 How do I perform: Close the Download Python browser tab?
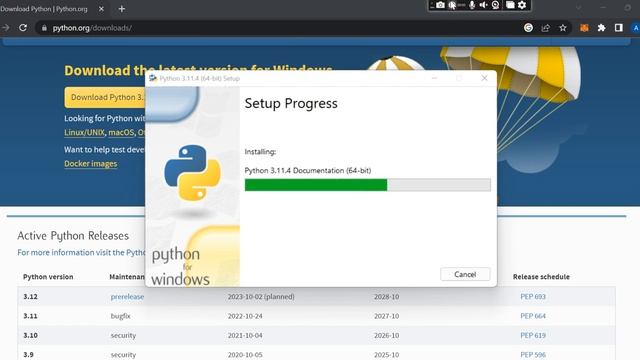(x=101, y=9)
